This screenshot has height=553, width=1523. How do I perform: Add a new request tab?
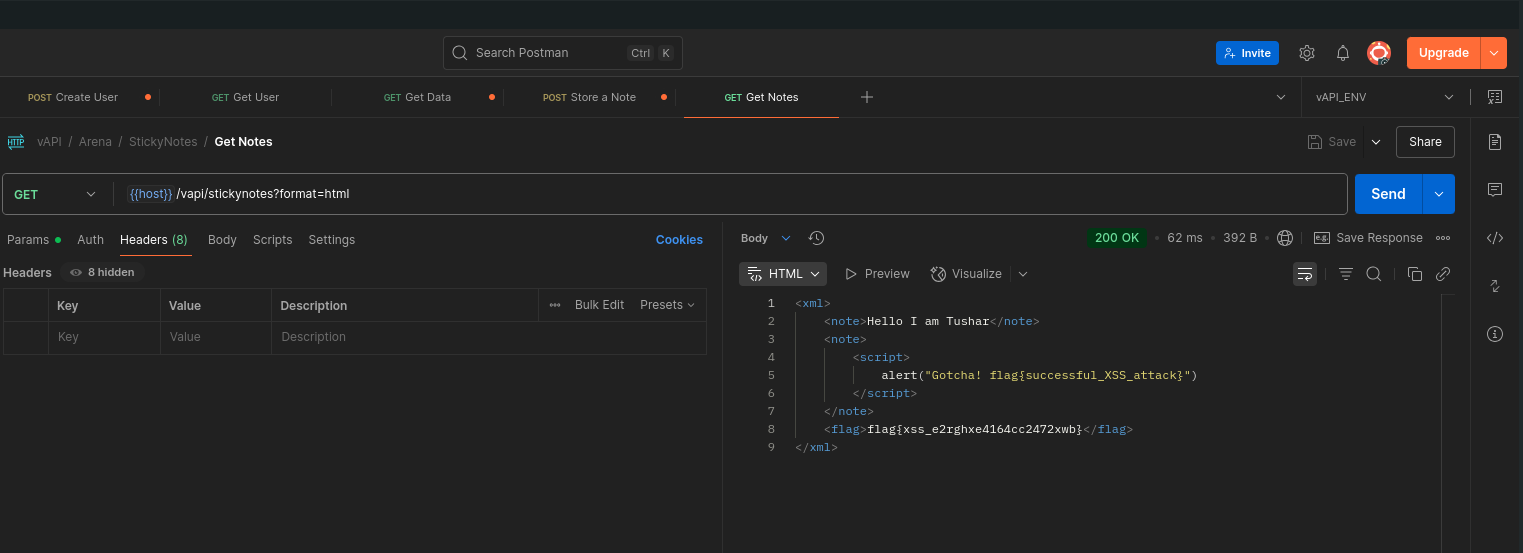[x=867, y=97]
